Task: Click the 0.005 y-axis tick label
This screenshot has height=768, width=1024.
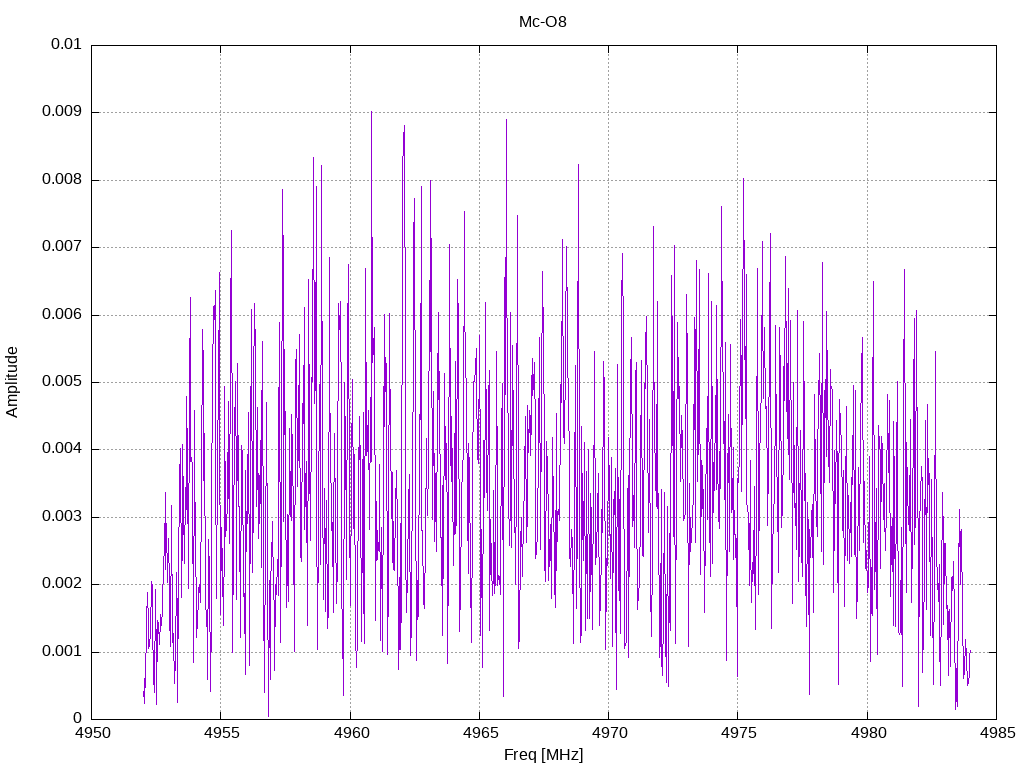Action: [62, 381]
